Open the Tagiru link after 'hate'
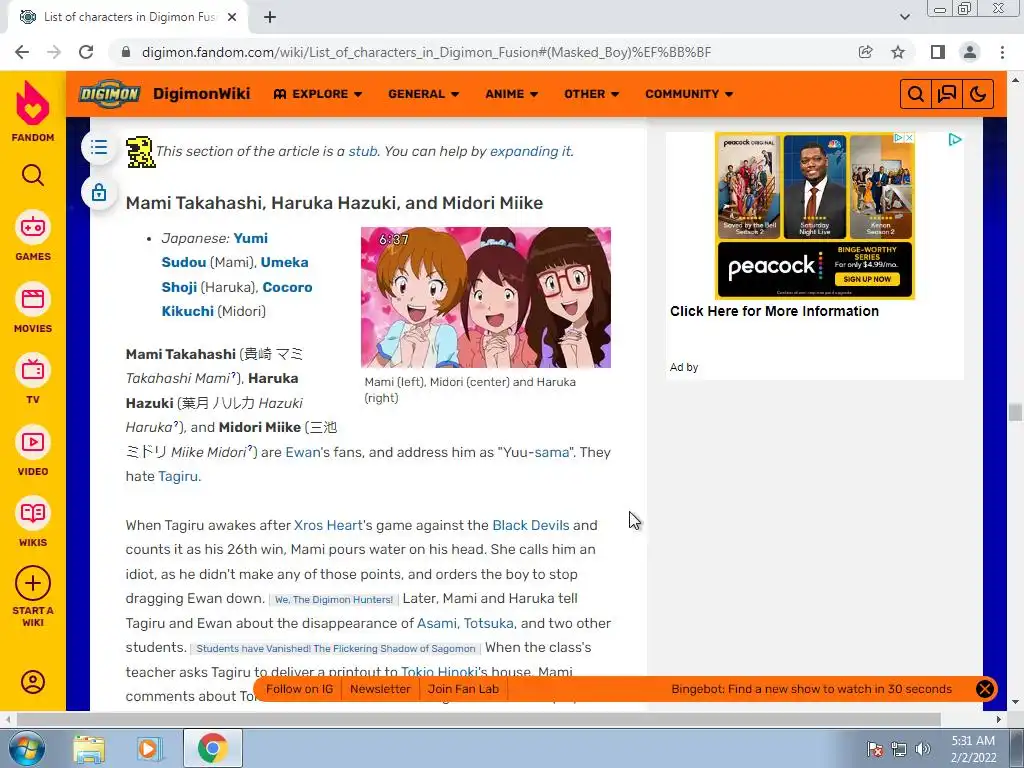 [x=178, y=477]
